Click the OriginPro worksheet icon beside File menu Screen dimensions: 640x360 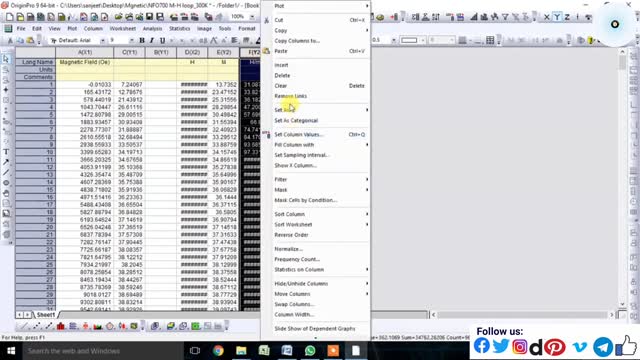tap(8, 29)
